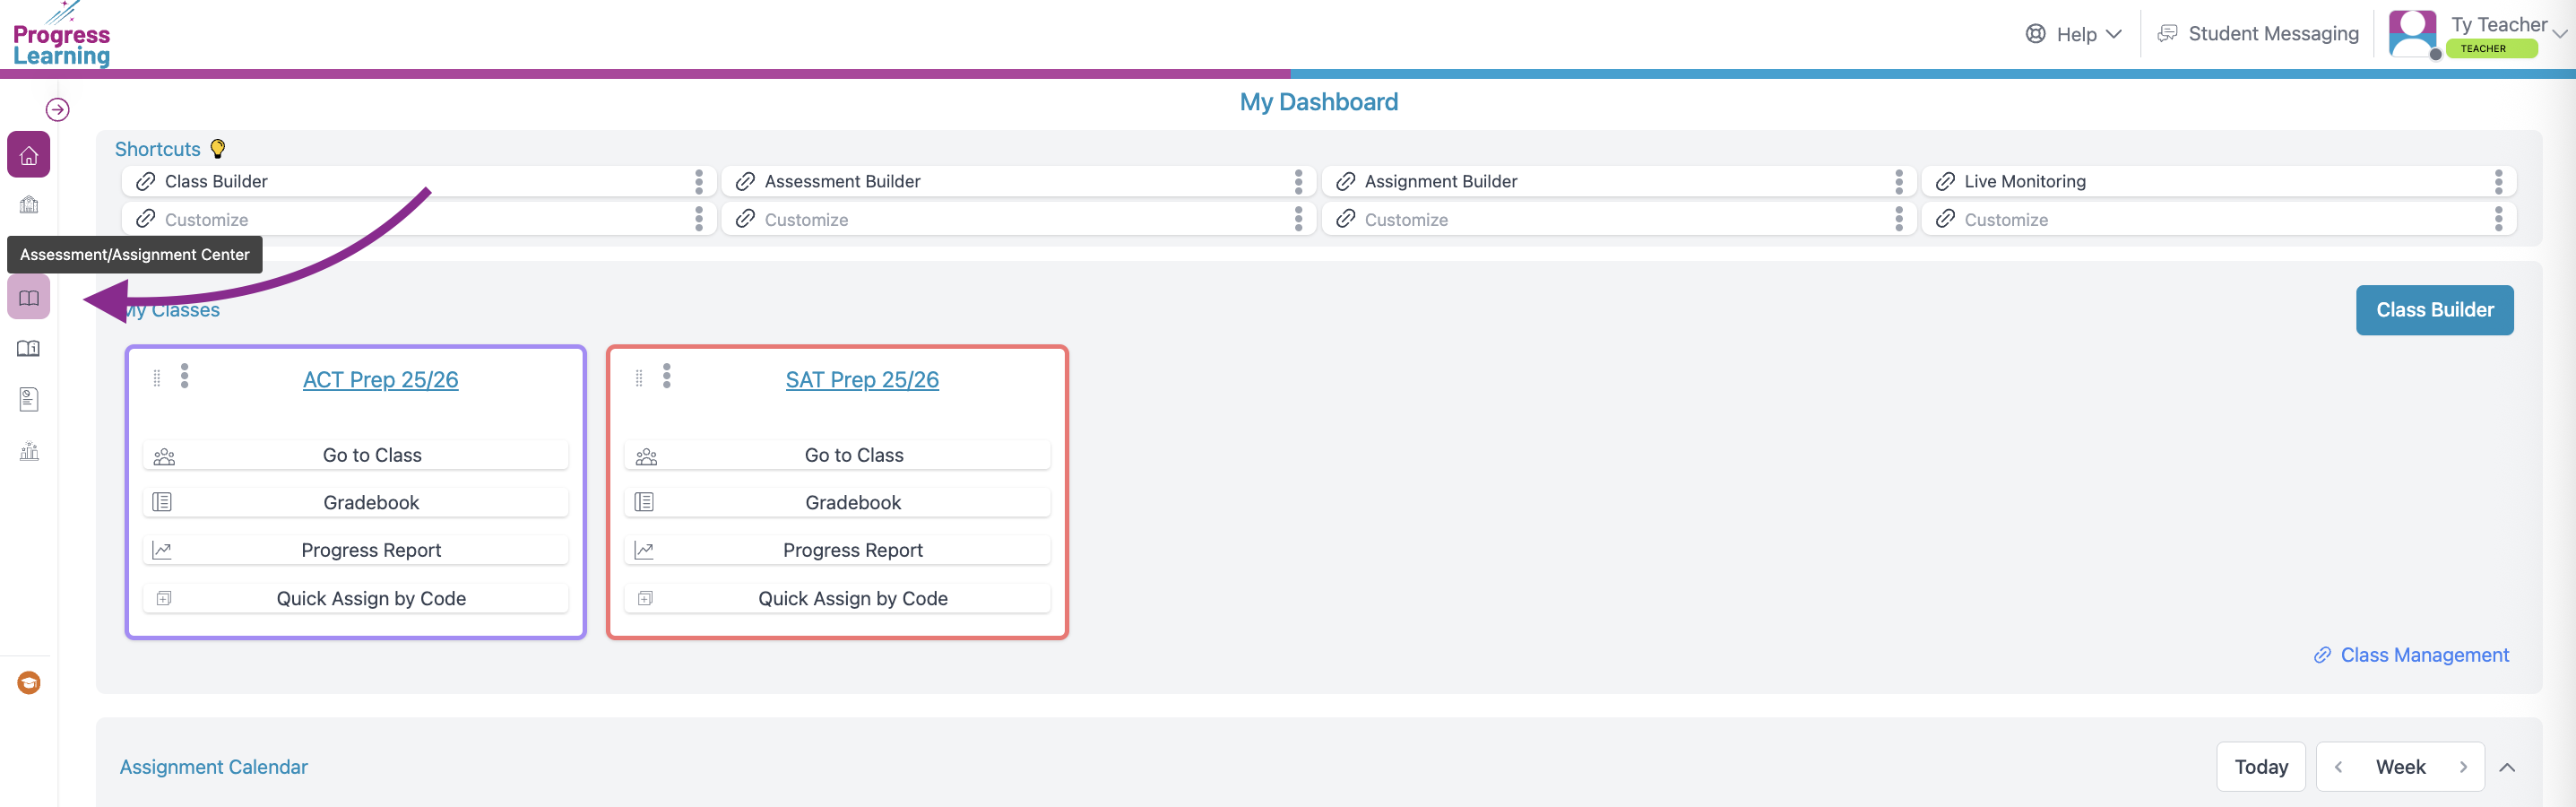2576x807 pixels.
Task: Expand the Help dropdown menu
Action: click(2074, 34)
